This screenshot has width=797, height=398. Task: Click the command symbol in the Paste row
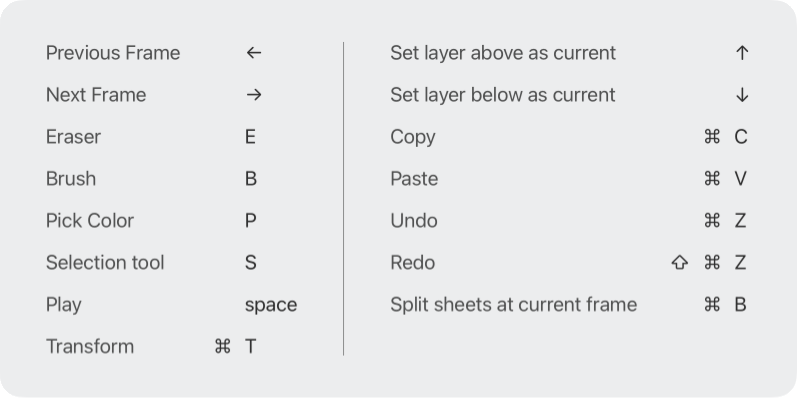click(712, 178)
